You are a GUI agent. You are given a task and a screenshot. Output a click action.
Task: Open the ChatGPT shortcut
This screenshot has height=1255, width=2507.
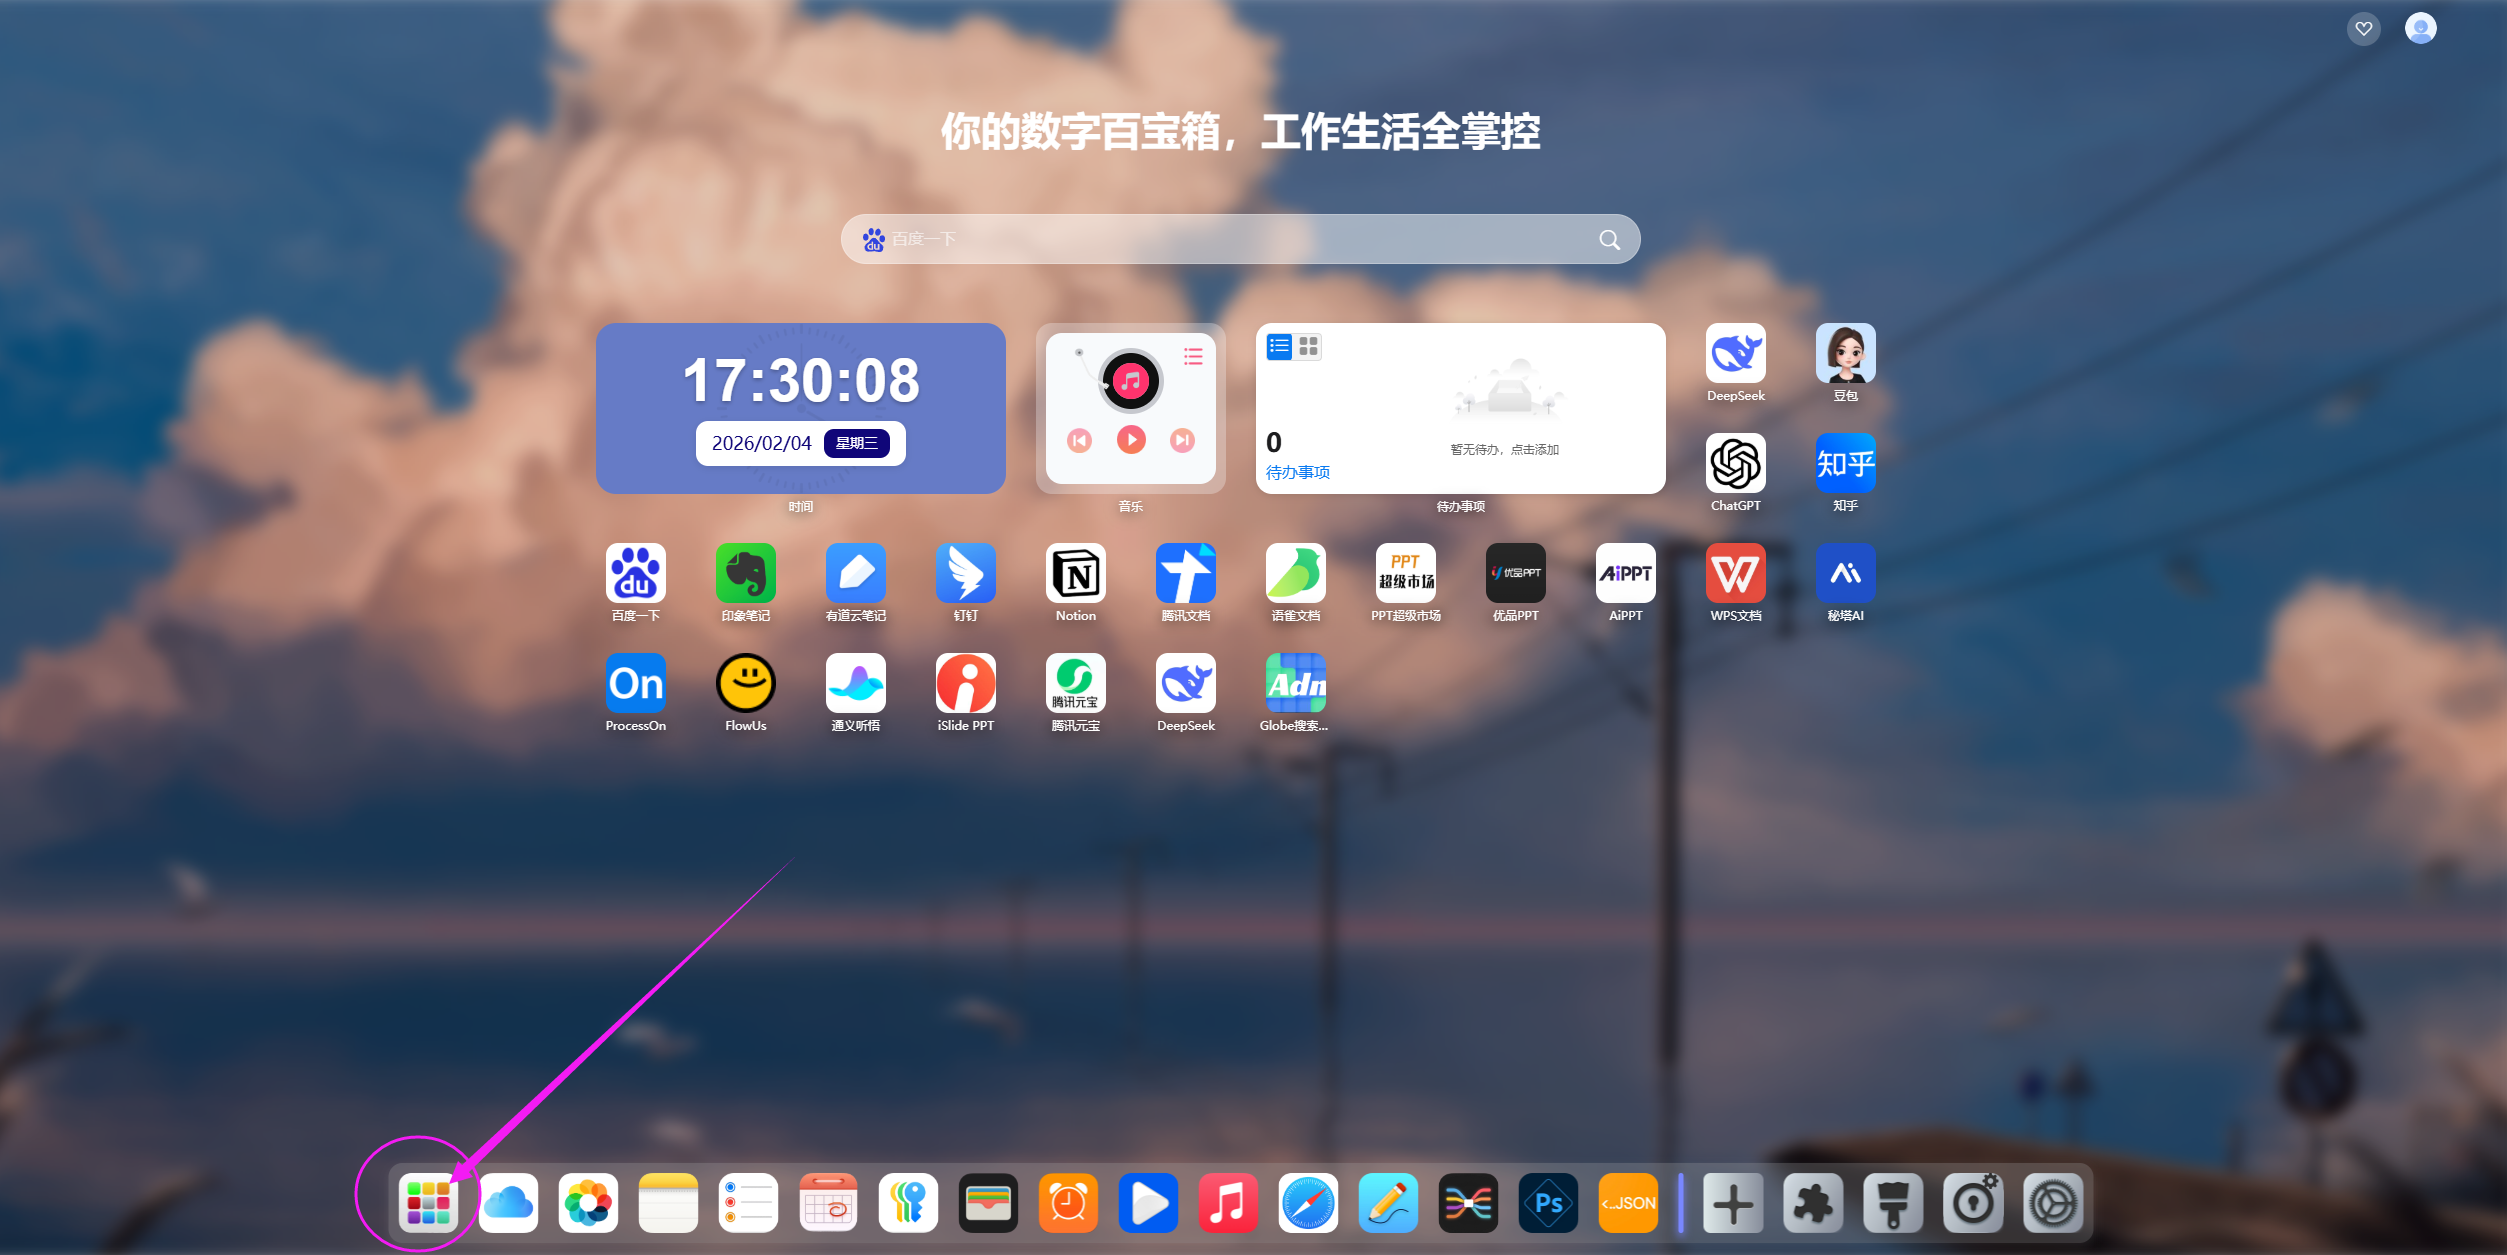(x=1736, y=464)
